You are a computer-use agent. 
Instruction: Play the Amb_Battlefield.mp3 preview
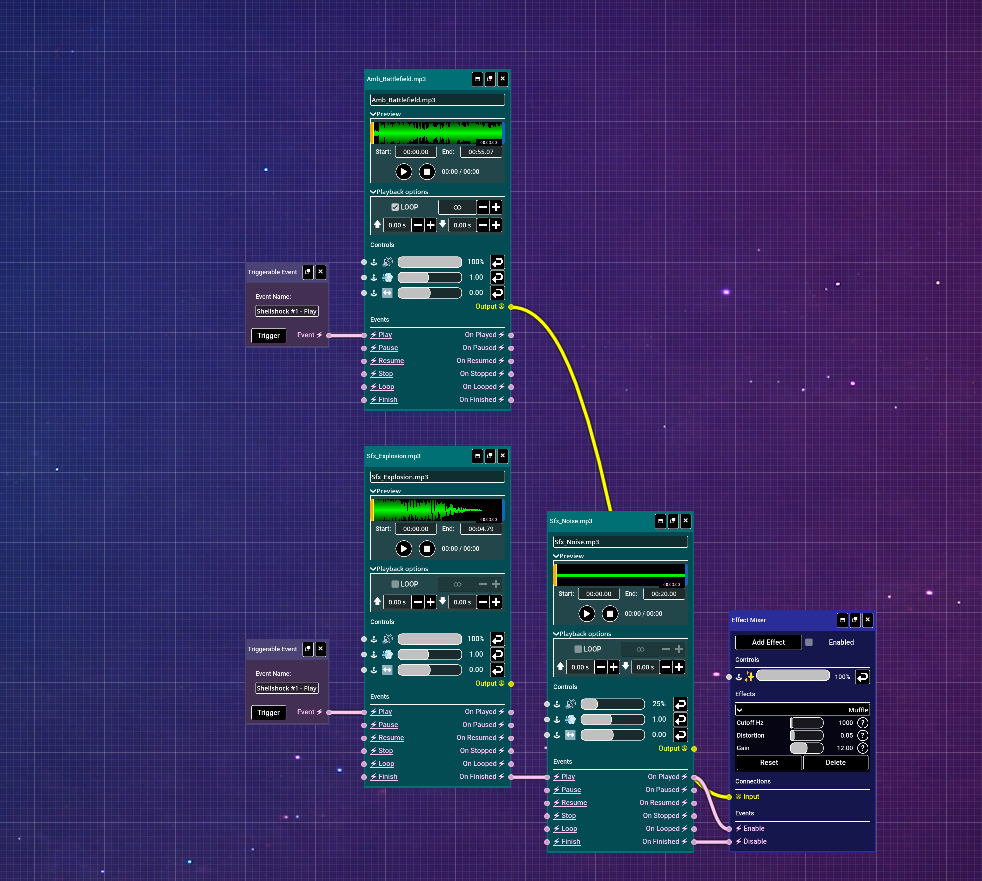(403, 171)
